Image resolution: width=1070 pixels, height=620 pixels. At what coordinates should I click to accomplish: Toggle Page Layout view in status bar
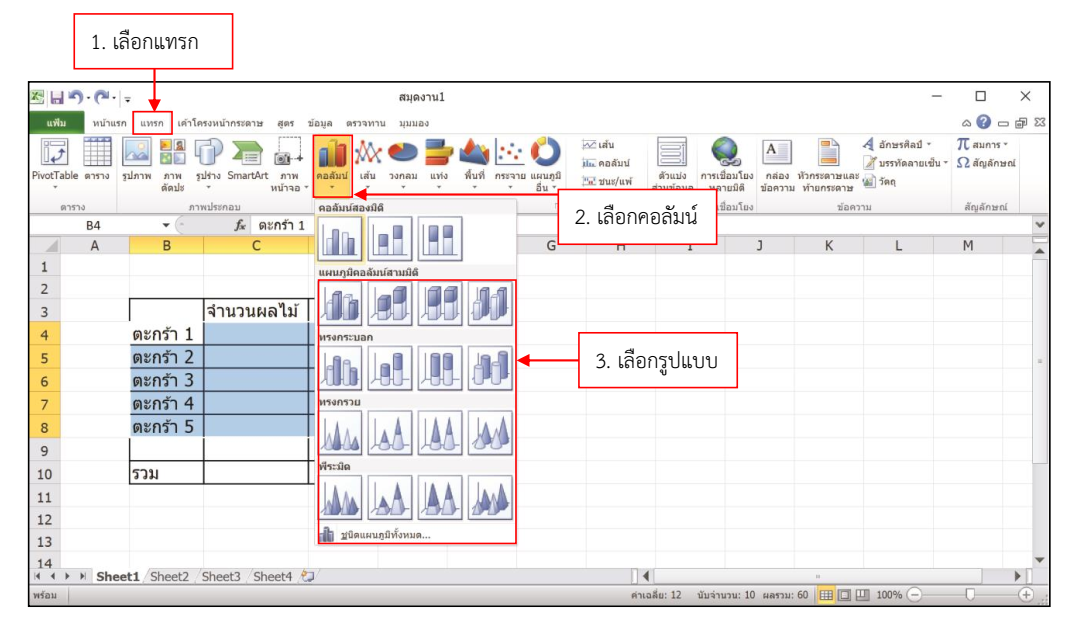(845, 595)
